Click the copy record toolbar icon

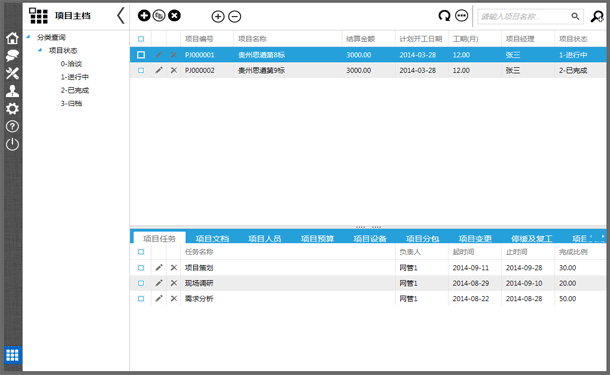click(x=159, y=16)
